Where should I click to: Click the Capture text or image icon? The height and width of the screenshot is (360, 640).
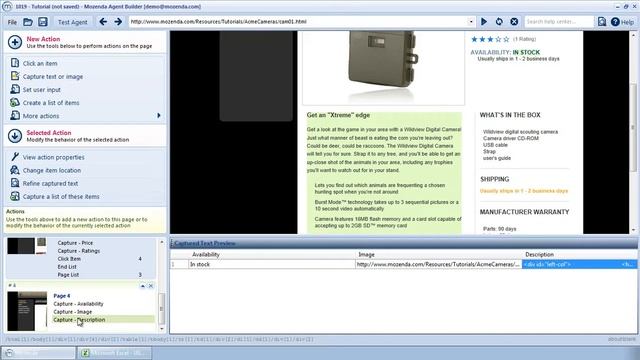(15, 76)
